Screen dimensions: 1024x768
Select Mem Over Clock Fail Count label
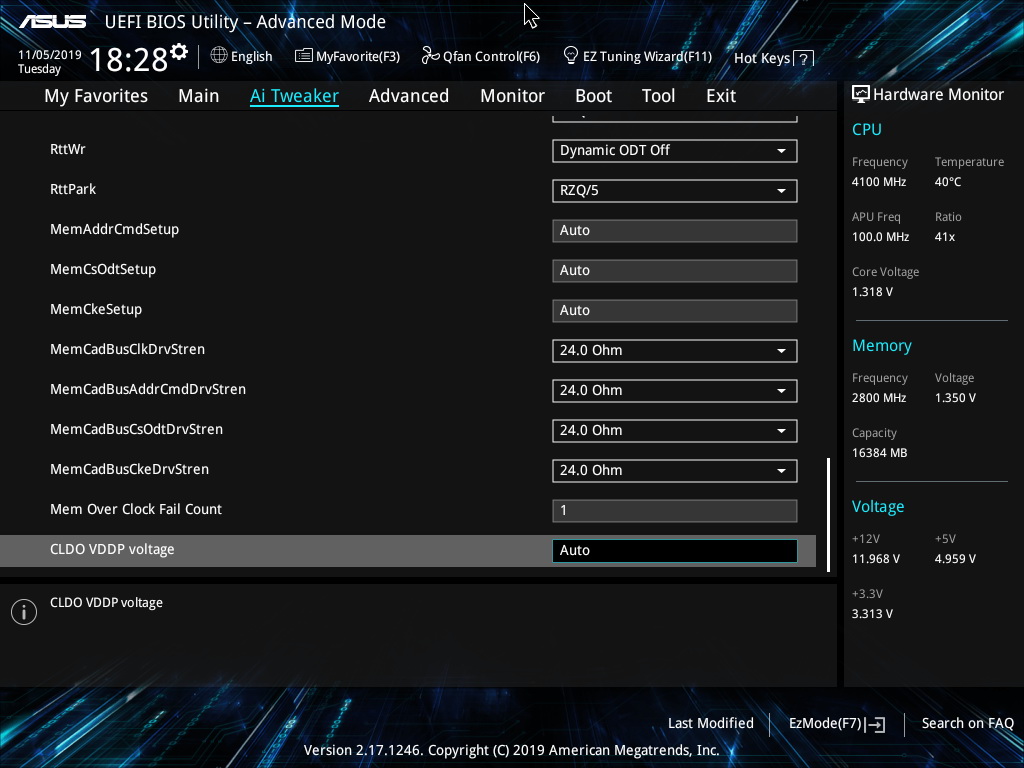[136, 509]
